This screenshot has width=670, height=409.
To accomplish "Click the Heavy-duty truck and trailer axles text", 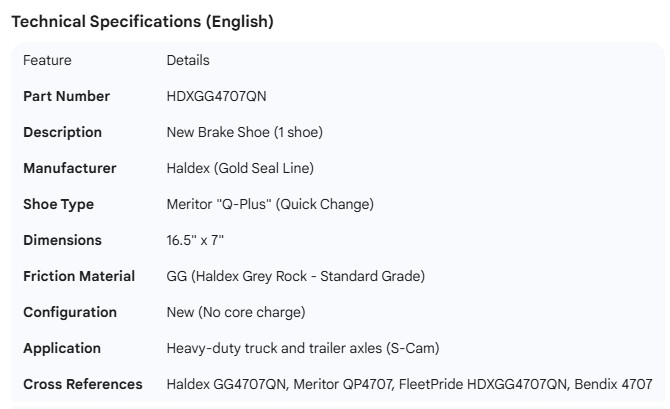I will [x=302, y=348].
